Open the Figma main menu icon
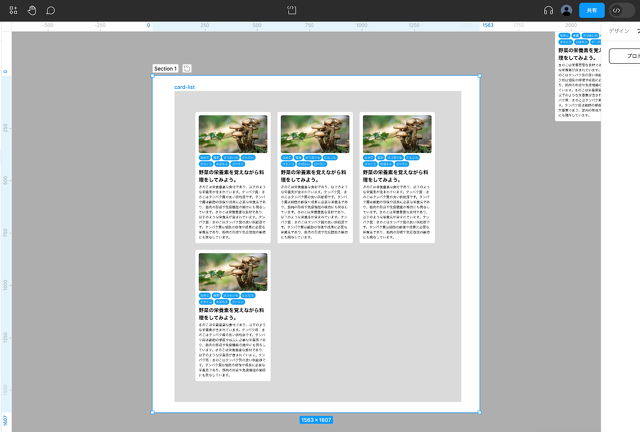Screen dimensions: 640x432 [x=12, y=10]
